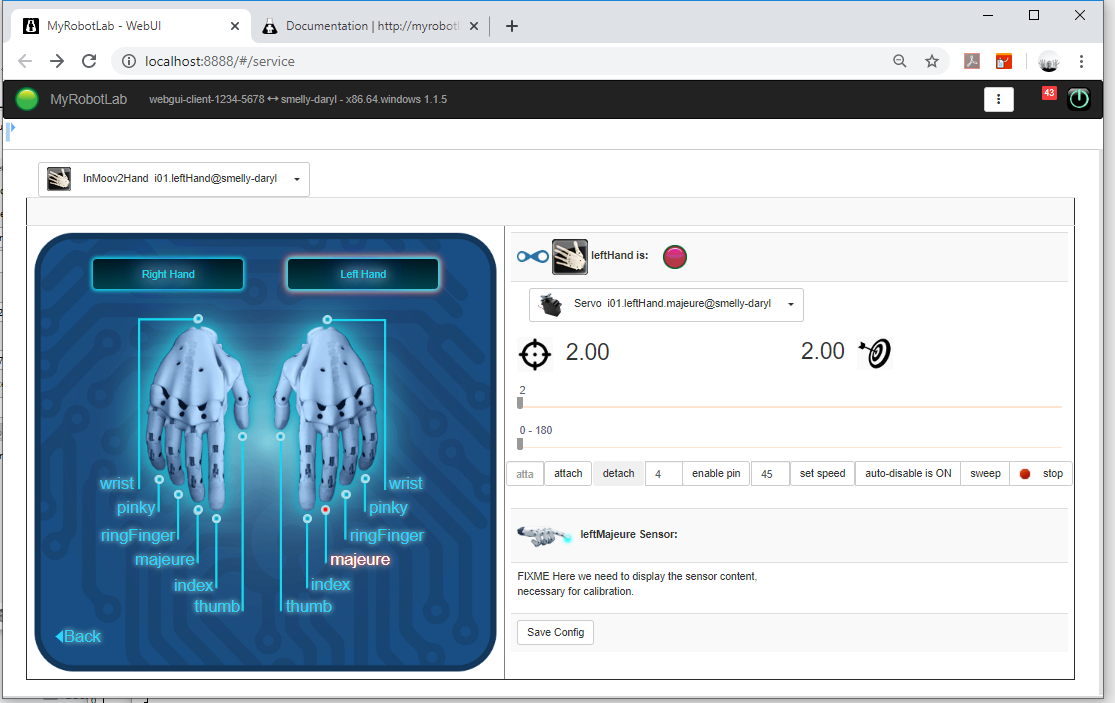Select right hand index label
The width and height of the screenshot is (1115, 703).
tap(193, 586)
